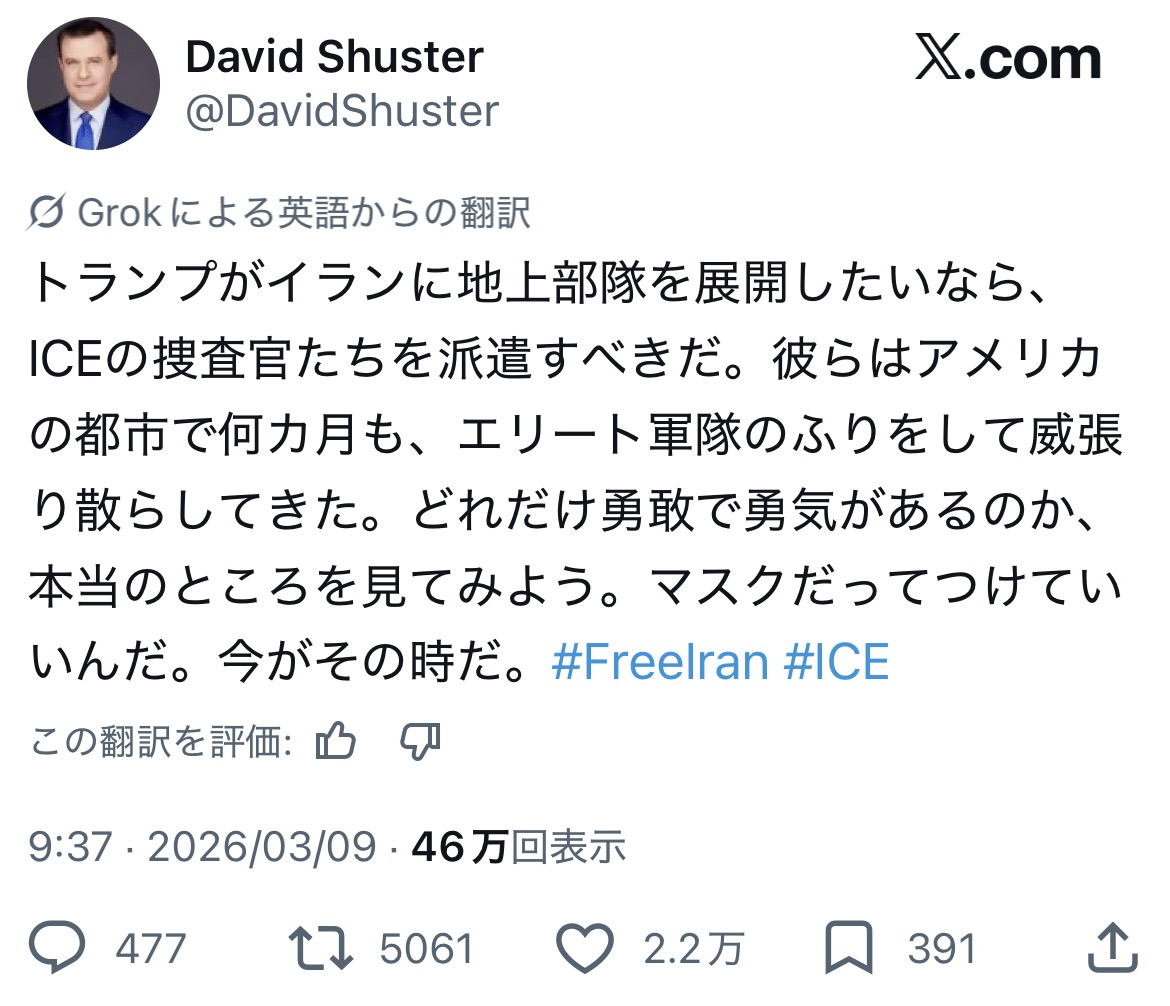This screenshot has width=1170, height=1006.
Task: Bookmark this tweet using the bookmark icon
Action: click(849, 947)
